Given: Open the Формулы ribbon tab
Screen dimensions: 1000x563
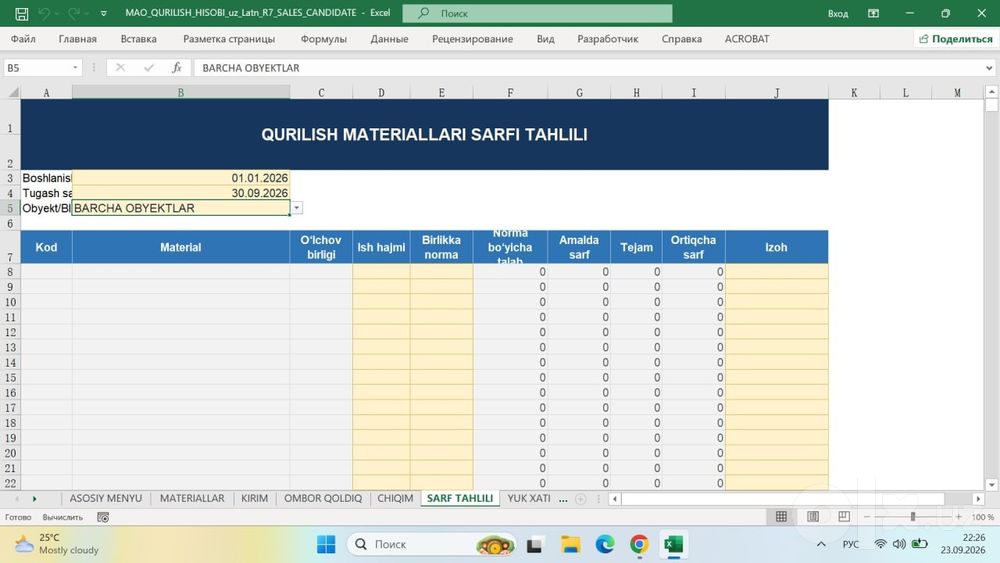Looking at the screenshot, I should (x=323, y=39).
